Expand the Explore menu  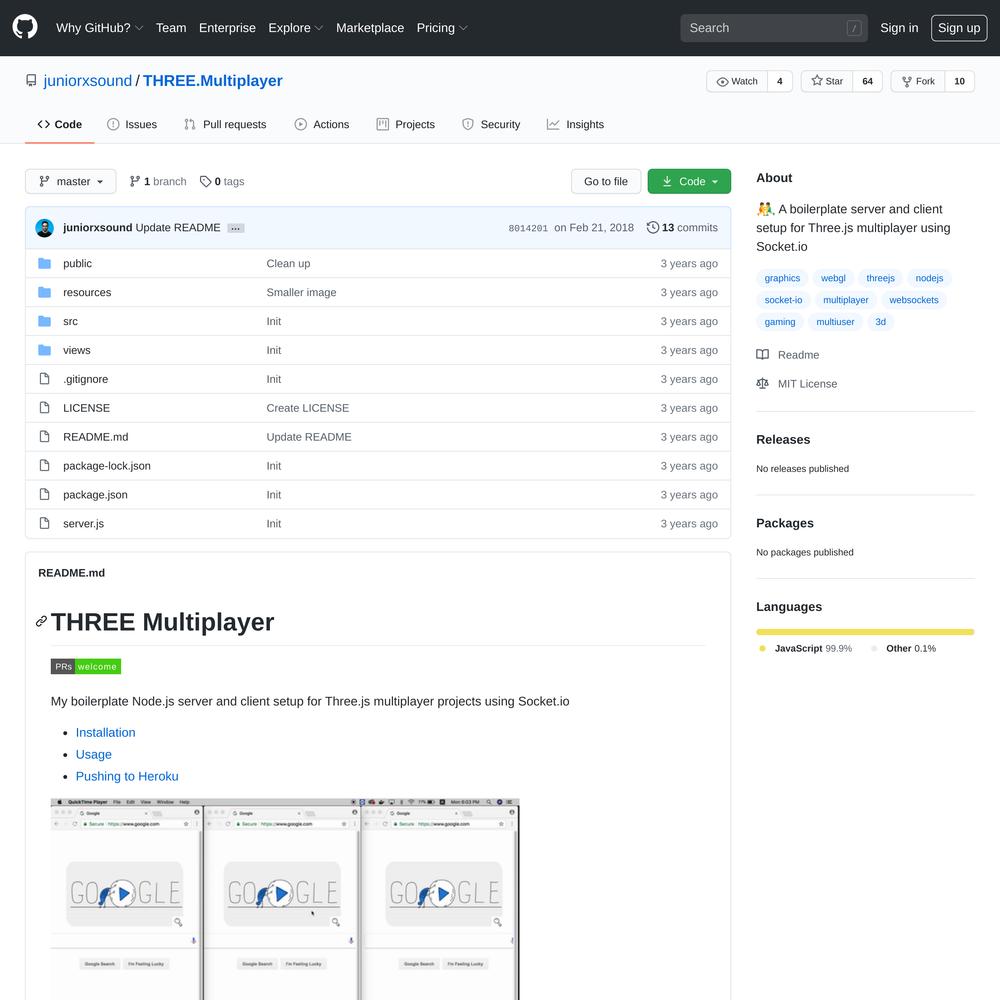[296, 28]
